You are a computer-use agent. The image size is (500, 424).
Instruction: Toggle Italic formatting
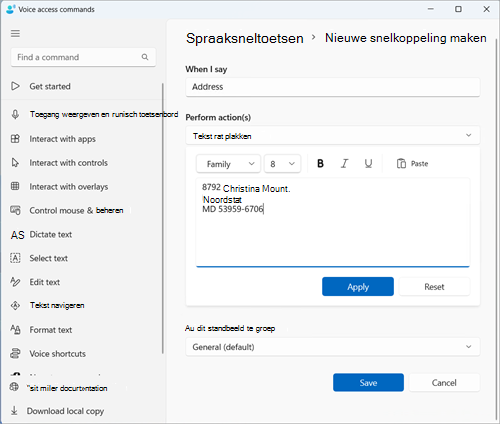[x=344, y=163]
